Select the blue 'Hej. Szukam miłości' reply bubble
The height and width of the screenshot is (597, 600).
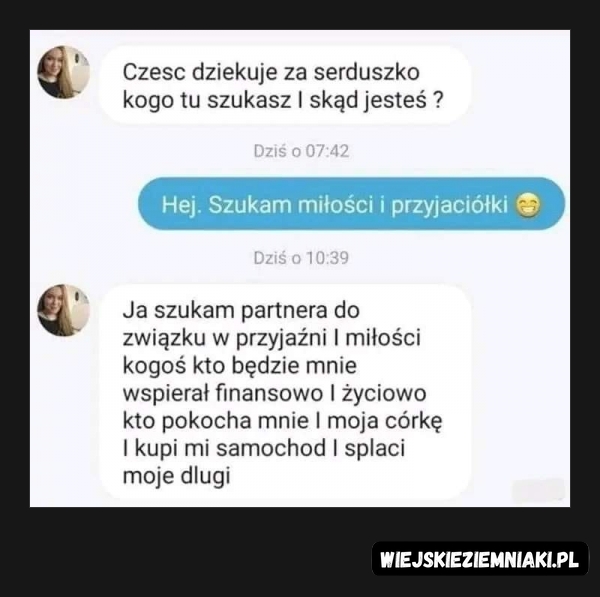351,204
